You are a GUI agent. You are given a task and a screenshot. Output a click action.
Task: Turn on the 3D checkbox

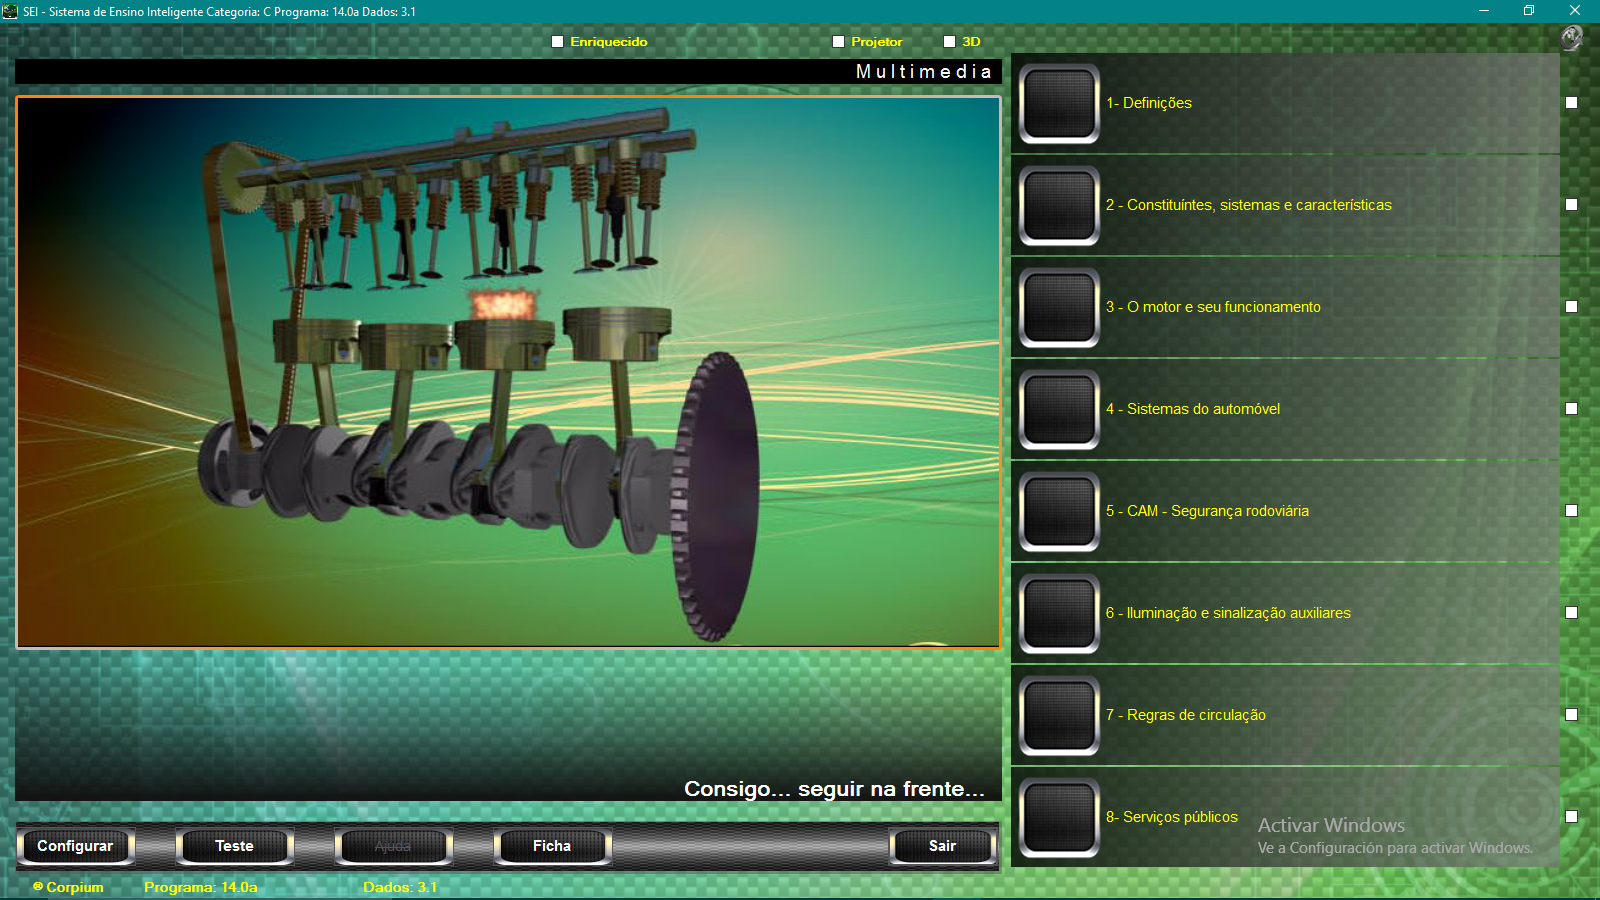[949, 42]
